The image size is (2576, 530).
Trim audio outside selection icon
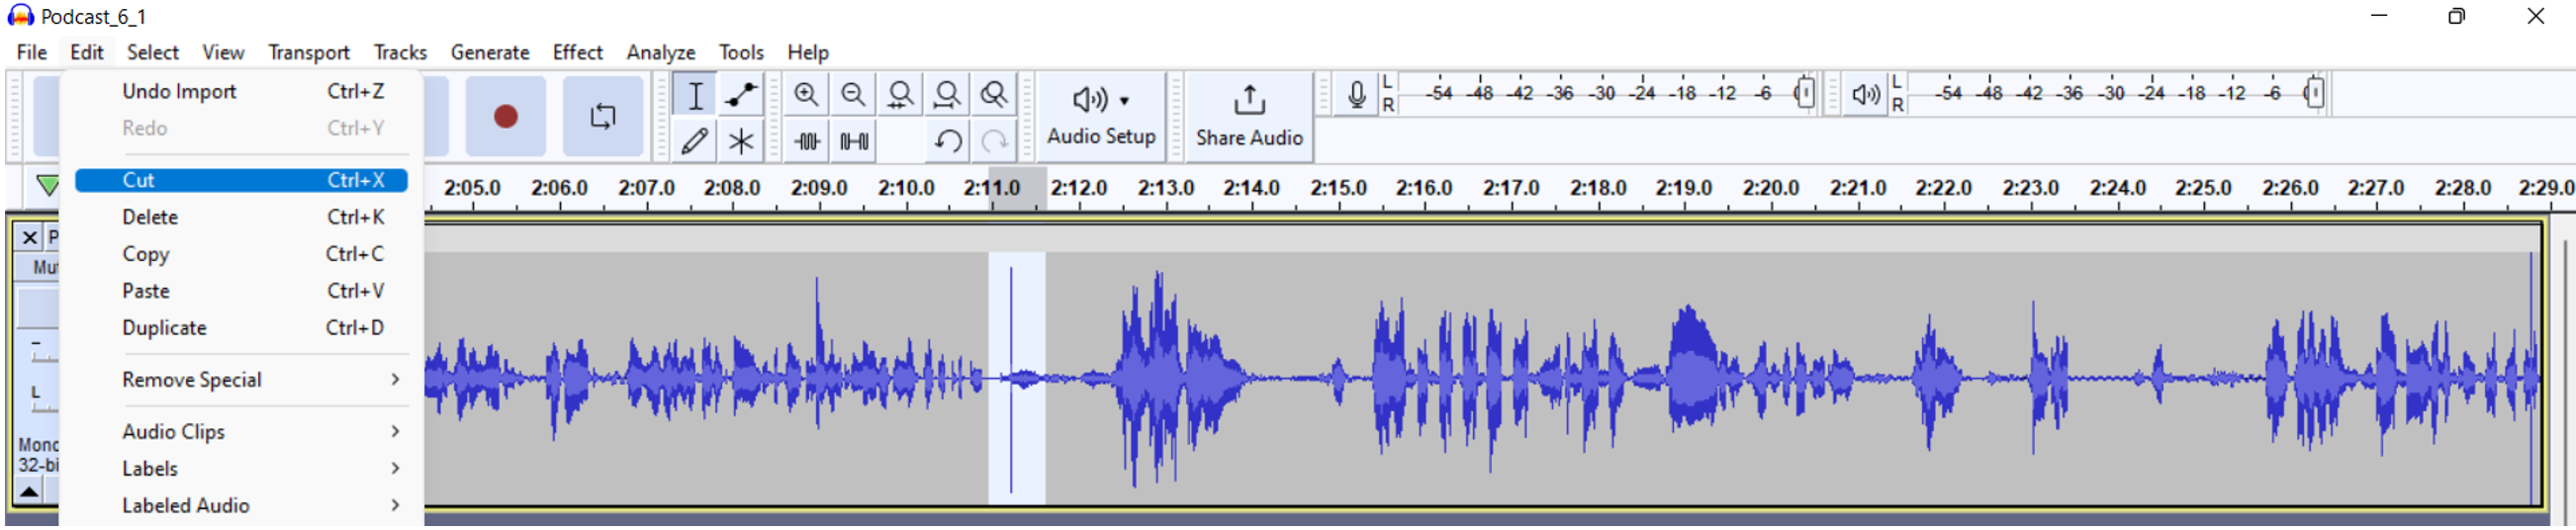coord(807,141)
